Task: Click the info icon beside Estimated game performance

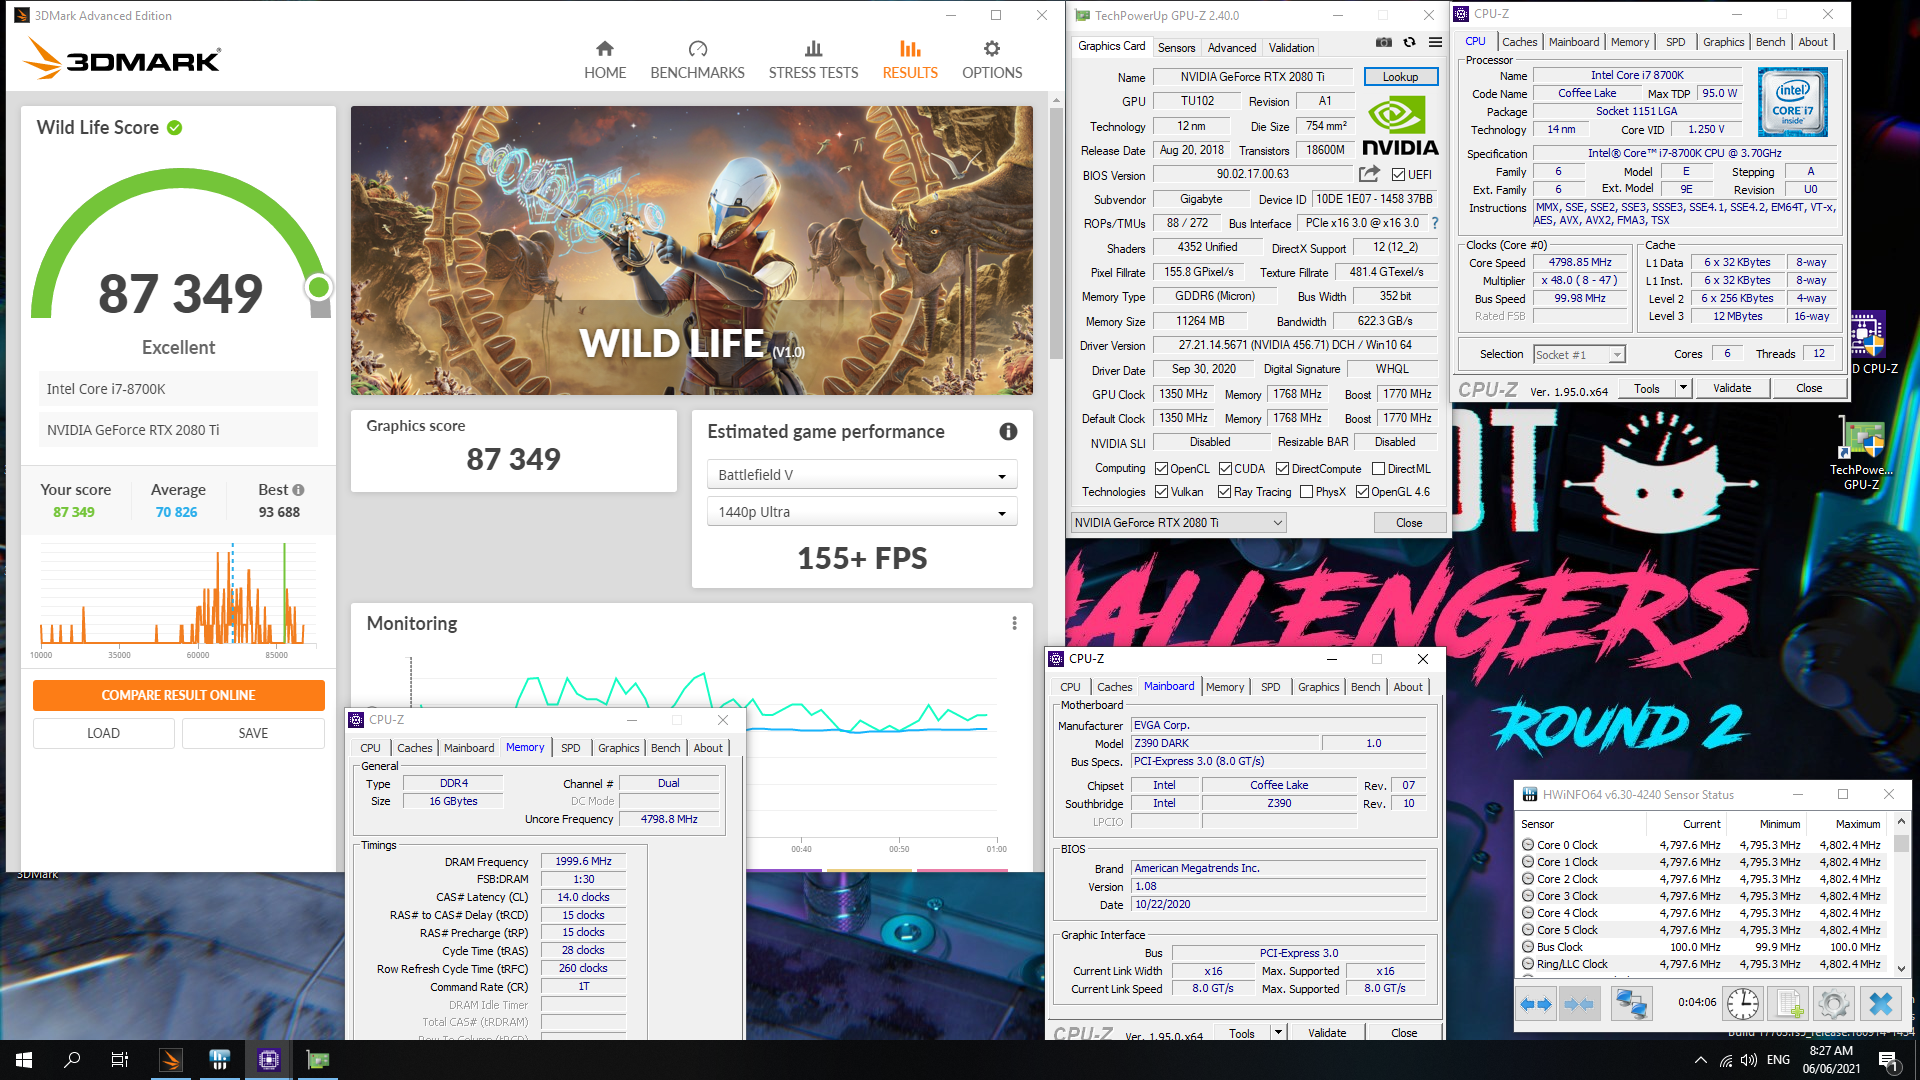Action: 1008,431
